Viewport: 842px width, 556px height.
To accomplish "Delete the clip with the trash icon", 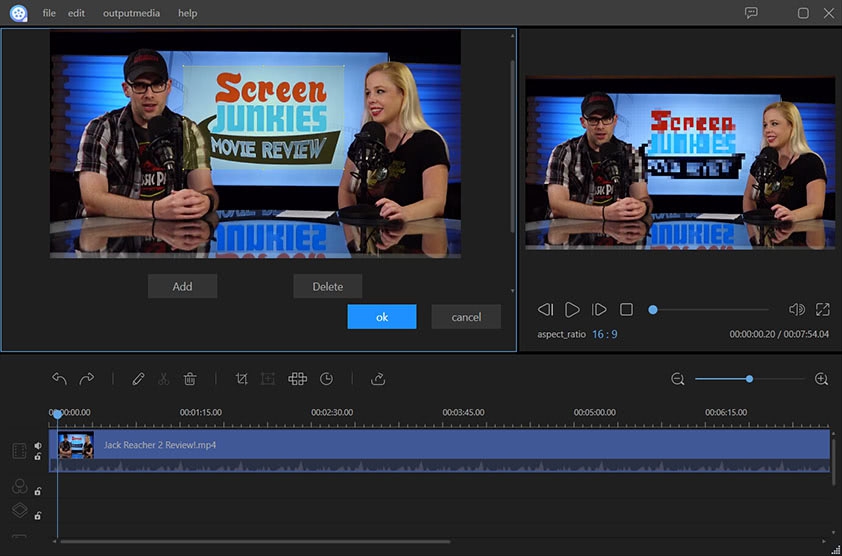I will 190,379.
